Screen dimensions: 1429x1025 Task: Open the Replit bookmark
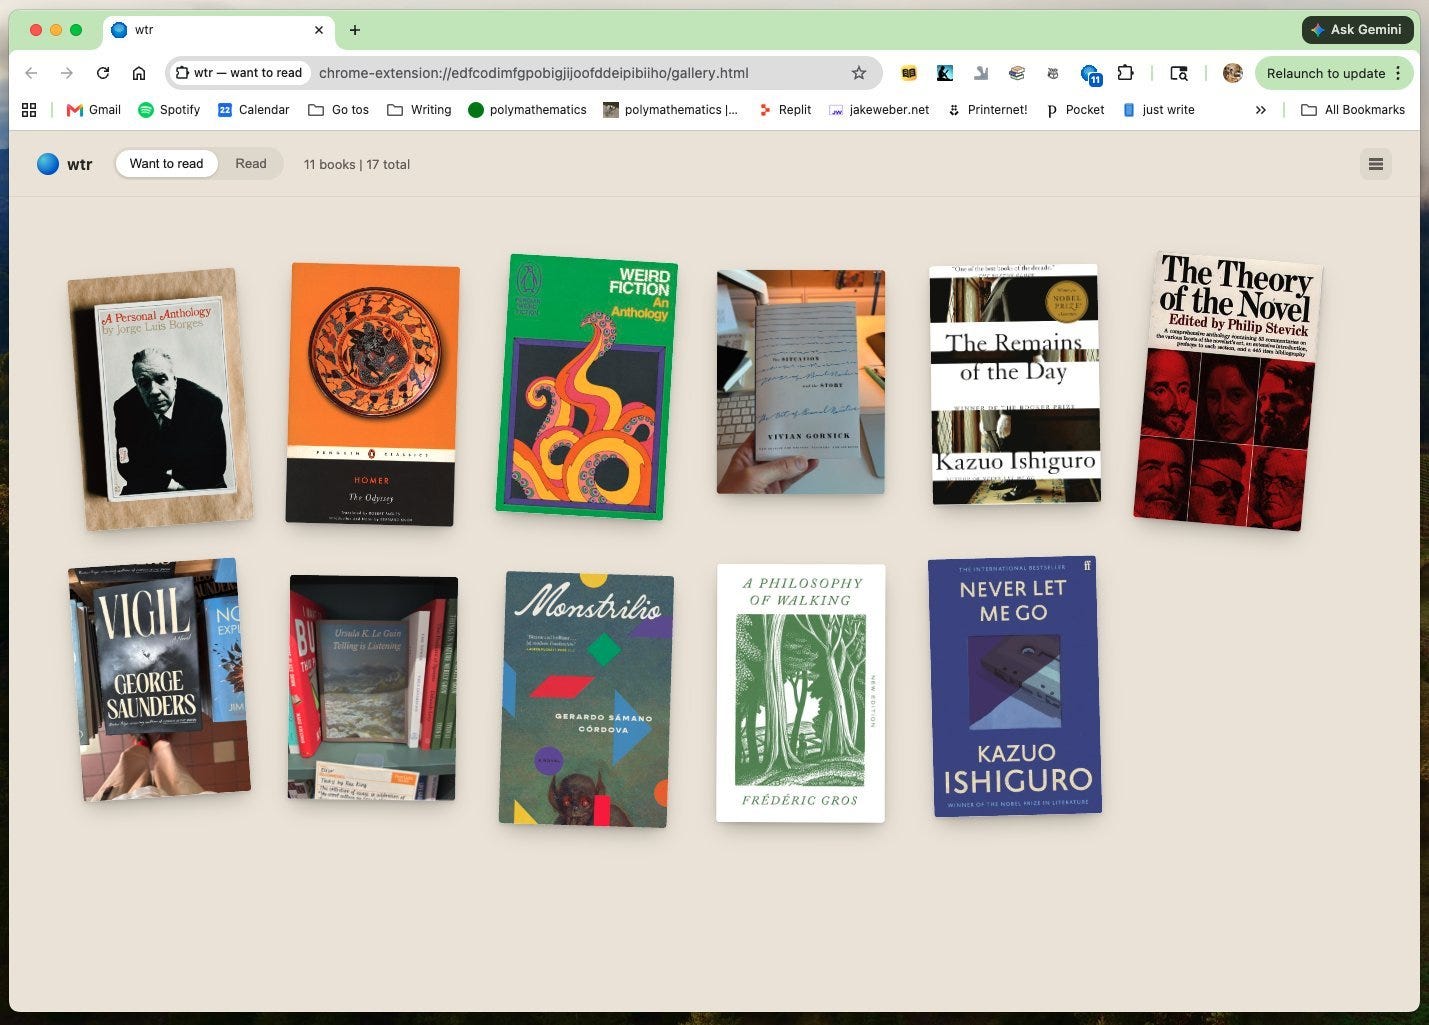[785, 110]
